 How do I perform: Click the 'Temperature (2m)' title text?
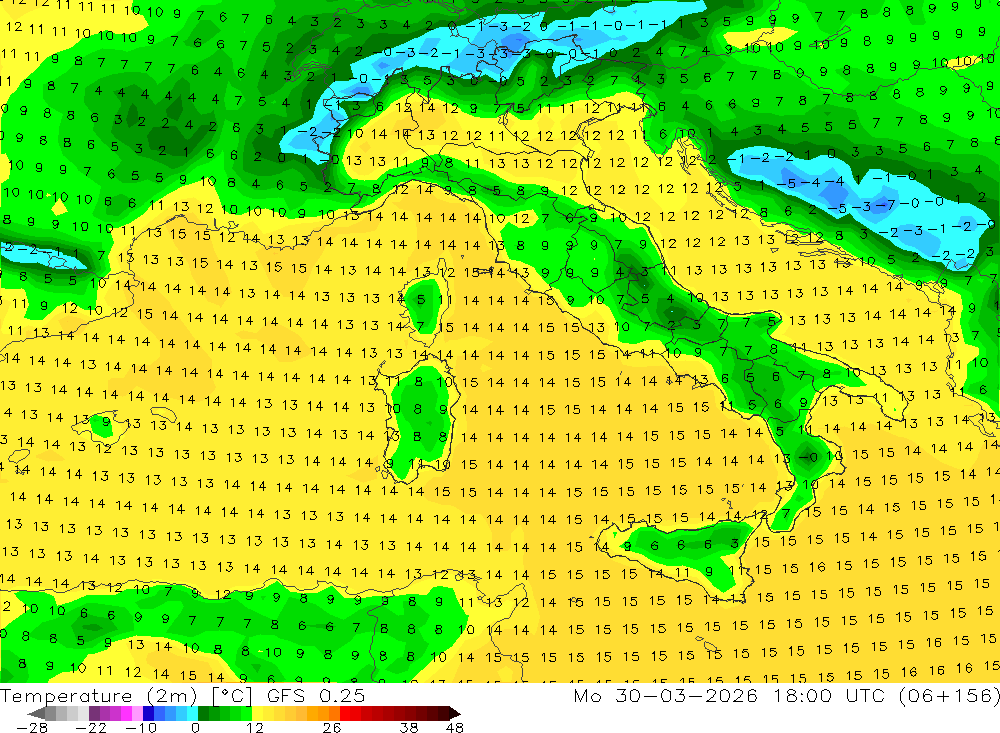(x=98, y=696)
